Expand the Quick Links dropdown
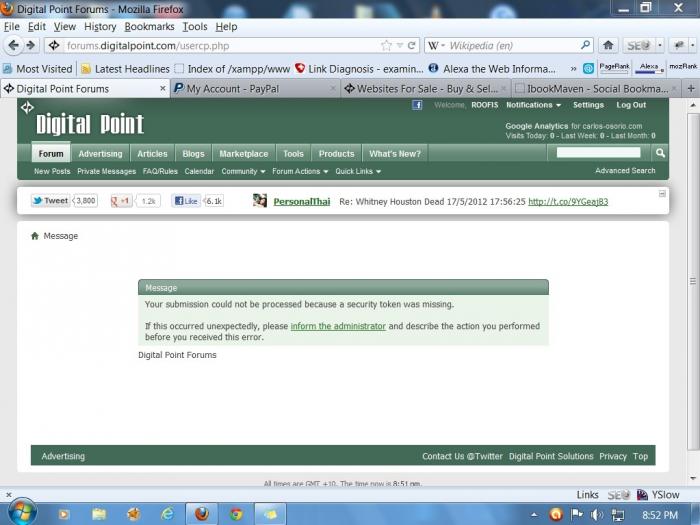The image size is (700, 525). (358, 171)
